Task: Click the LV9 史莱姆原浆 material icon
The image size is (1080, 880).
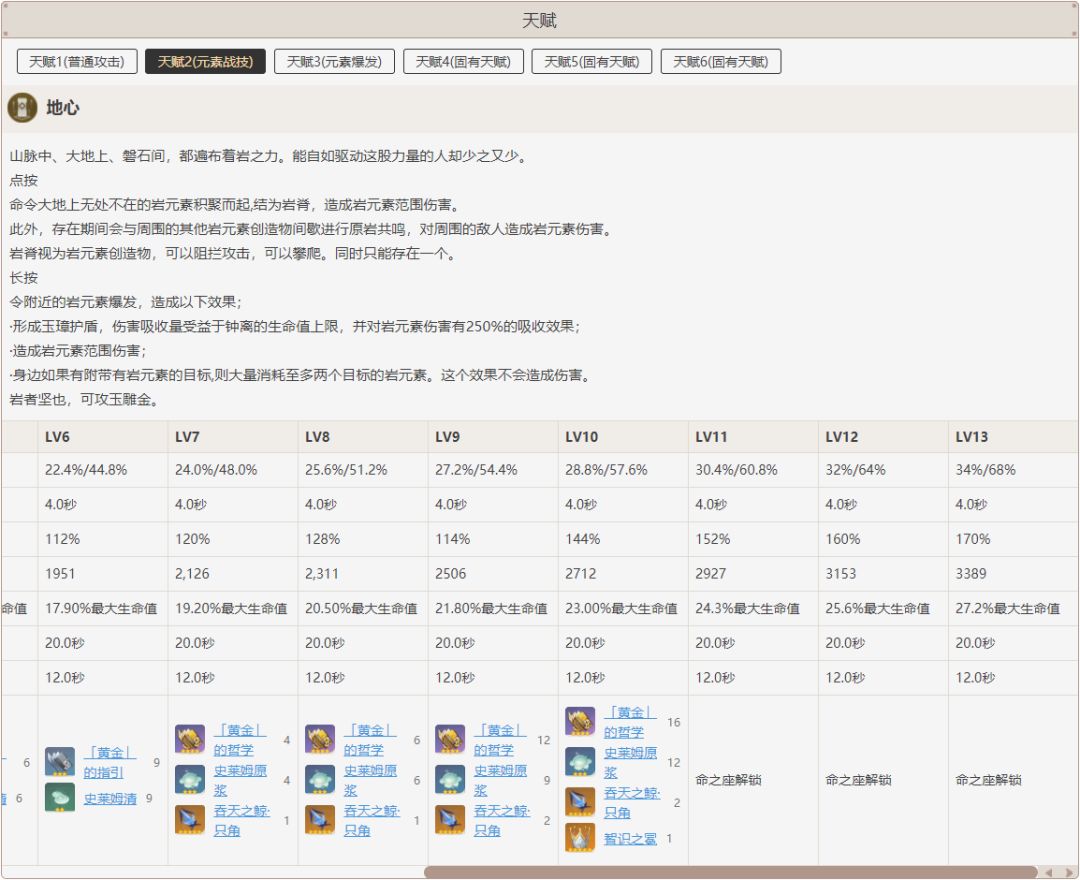Action: point(450,779)
